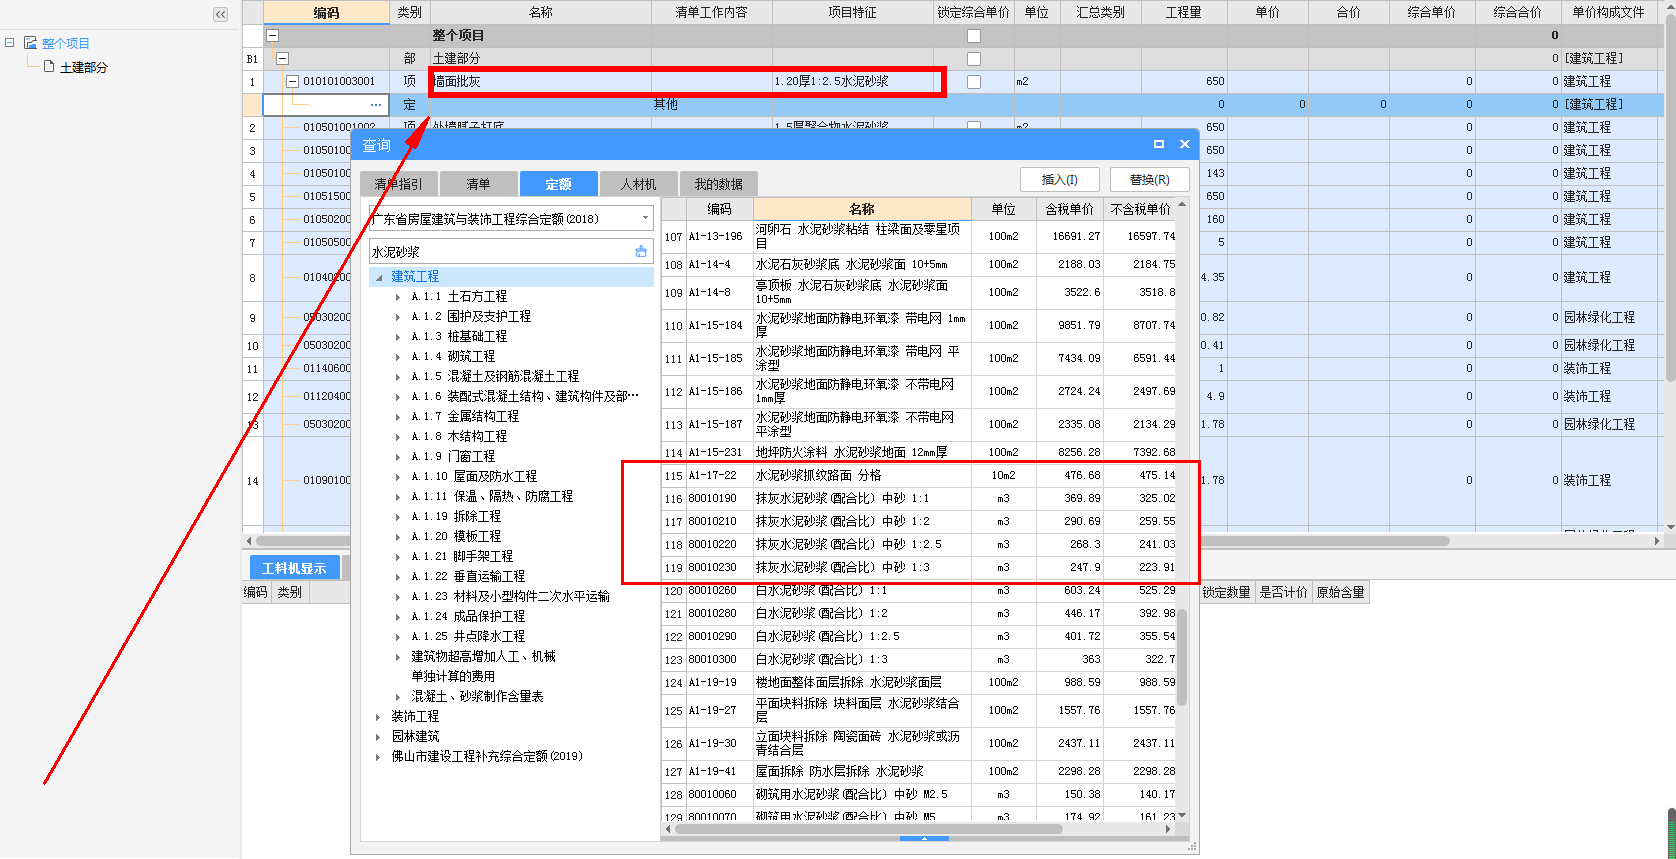Click the clear-search icon beside 水泥砂浆 field
The image size is (1676, 859).
click(641, 252)
